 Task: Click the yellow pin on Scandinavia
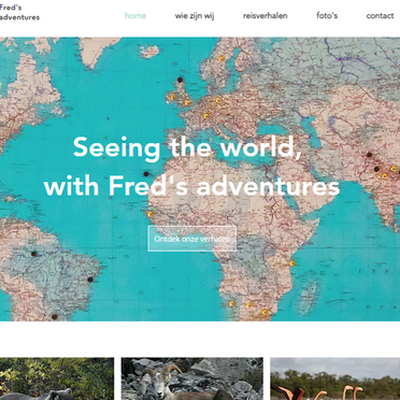[221, 58]
